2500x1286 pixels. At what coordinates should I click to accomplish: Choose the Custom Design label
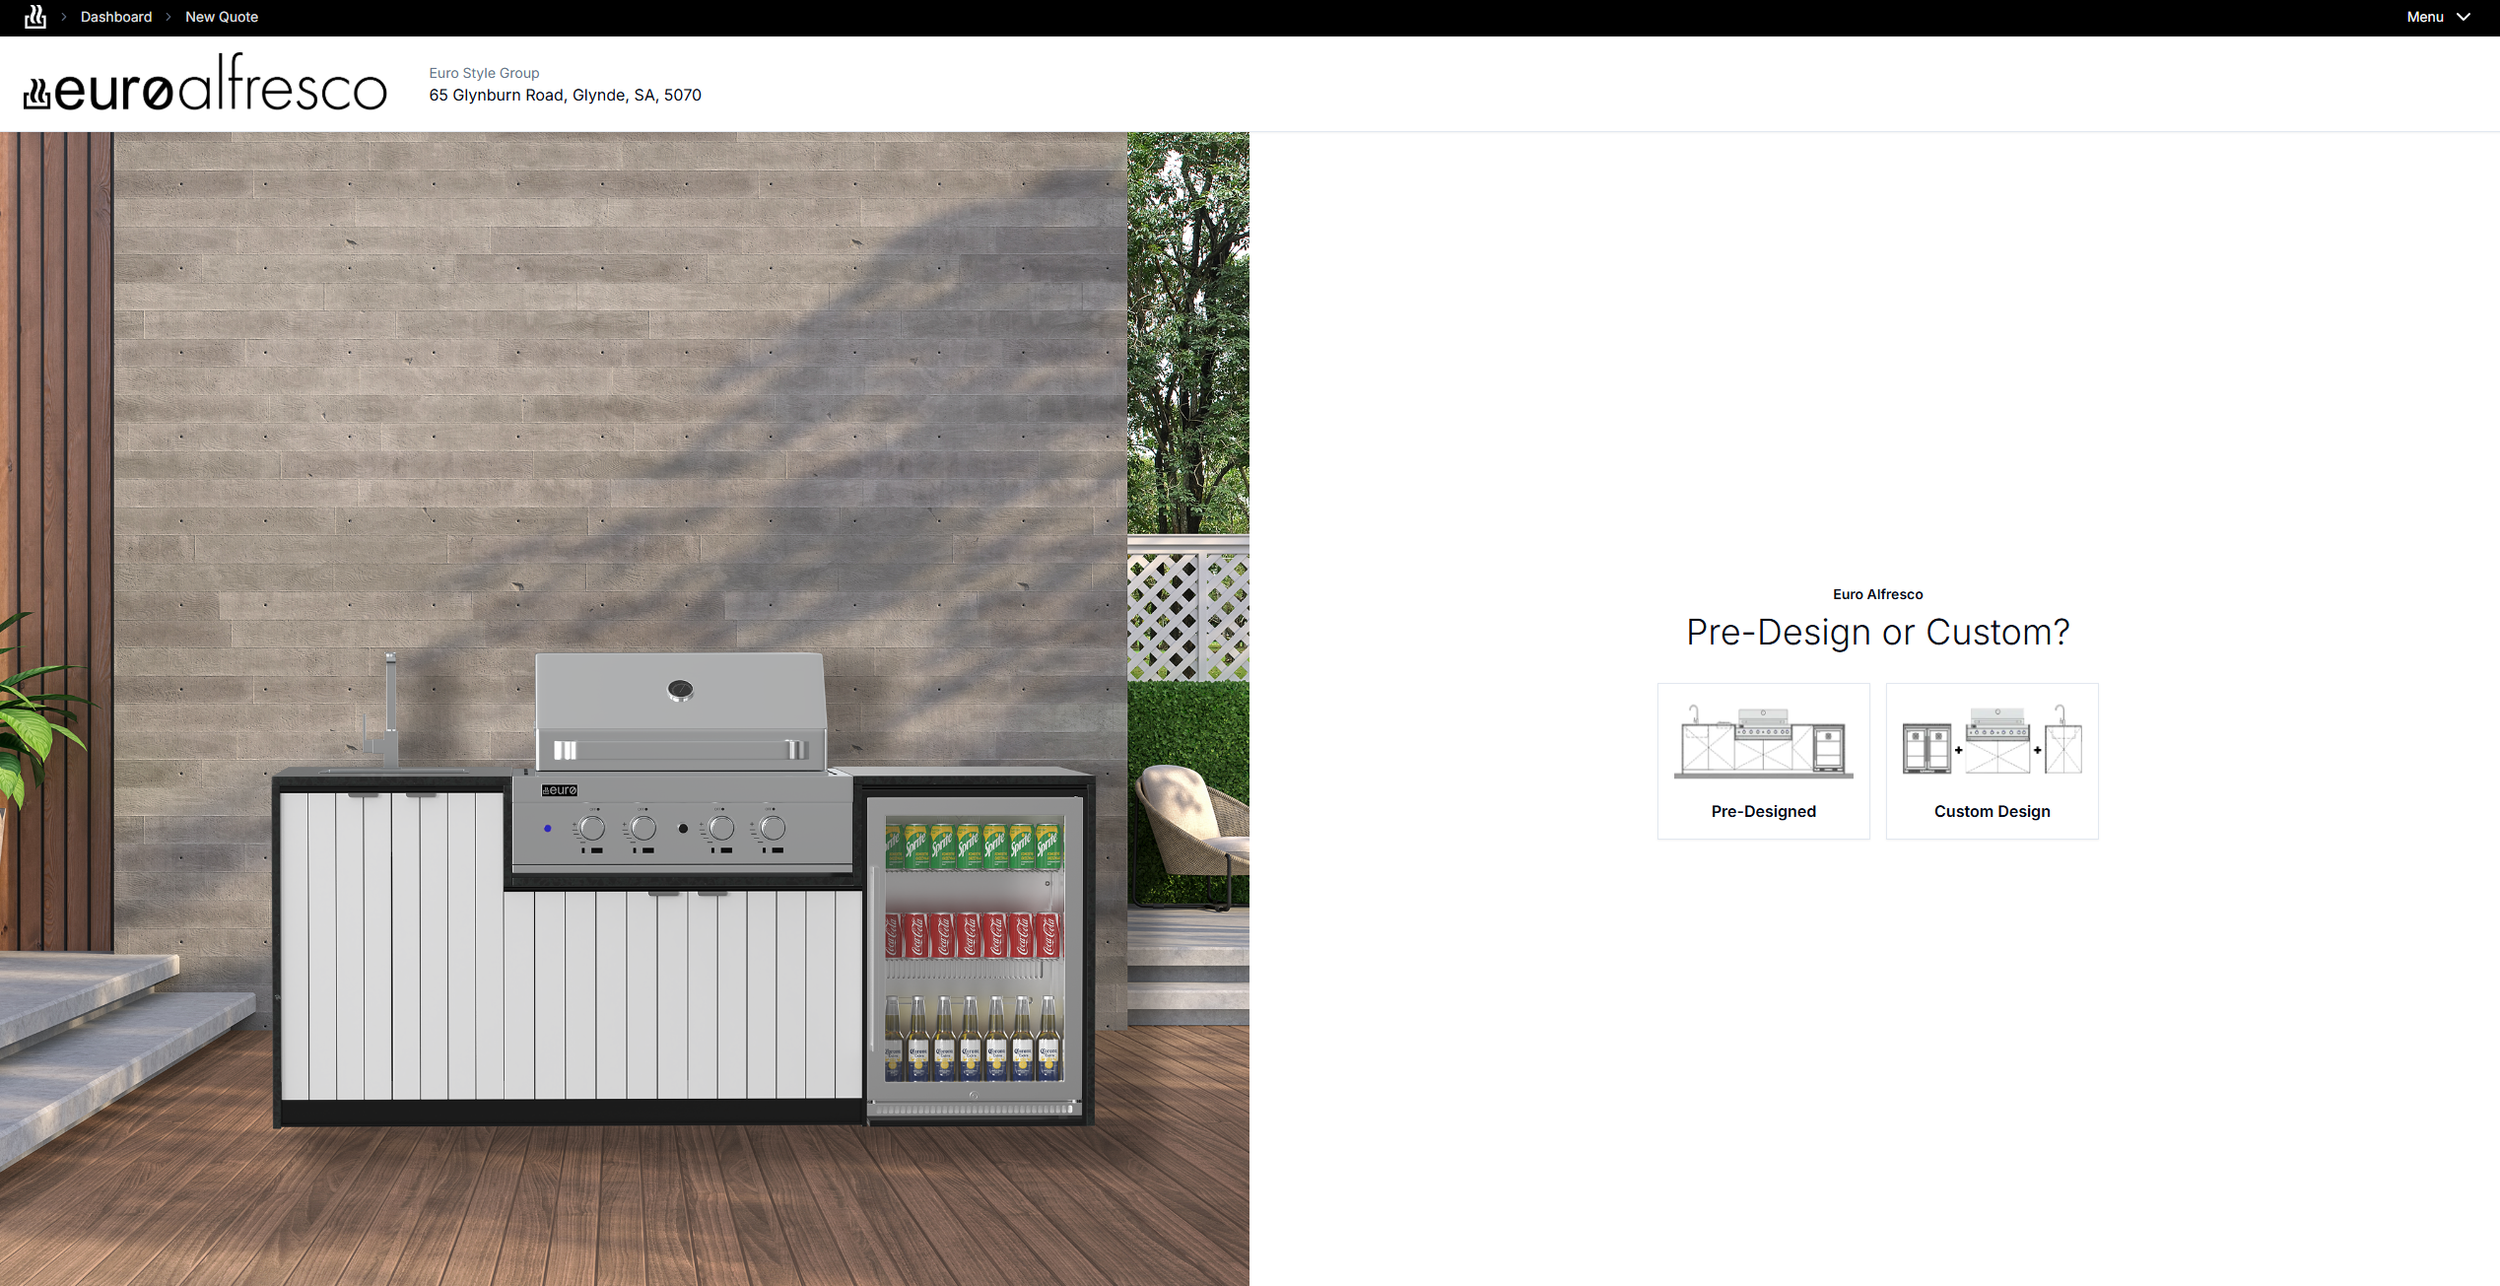point(1991,811)
